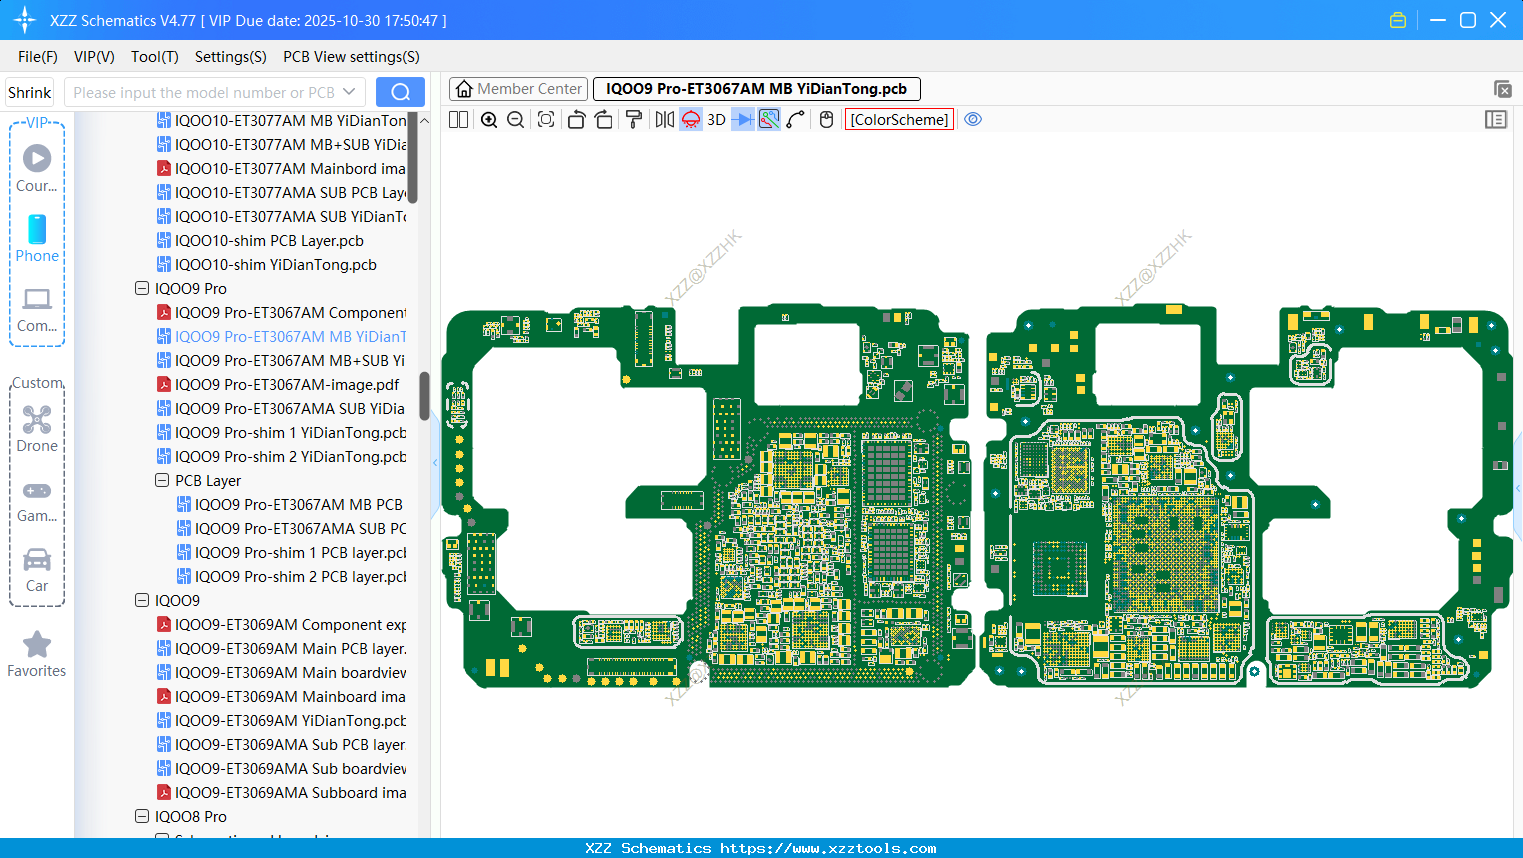Zoom out of the PCB view
Screen dimensions: 1523x858
[516, 120]
